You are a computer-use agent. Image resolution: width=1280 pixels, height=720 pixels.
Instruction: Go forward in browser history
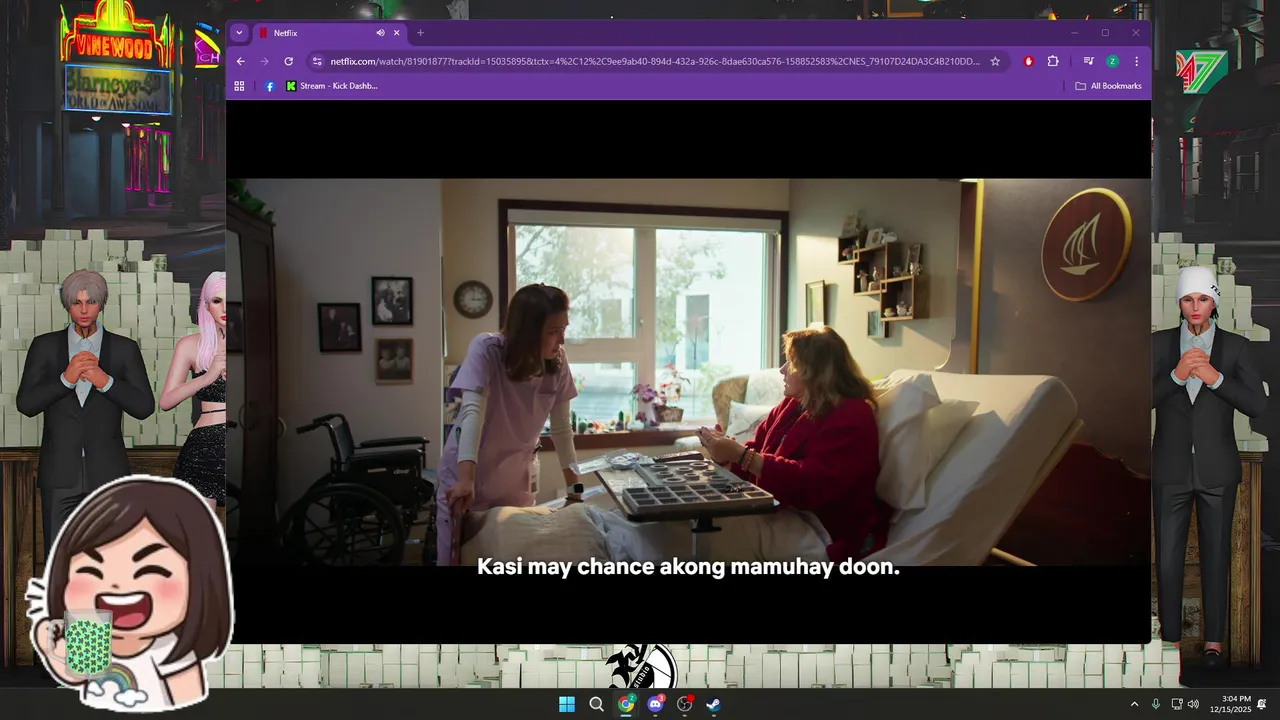pyautogui.click(x=264, y=61)
